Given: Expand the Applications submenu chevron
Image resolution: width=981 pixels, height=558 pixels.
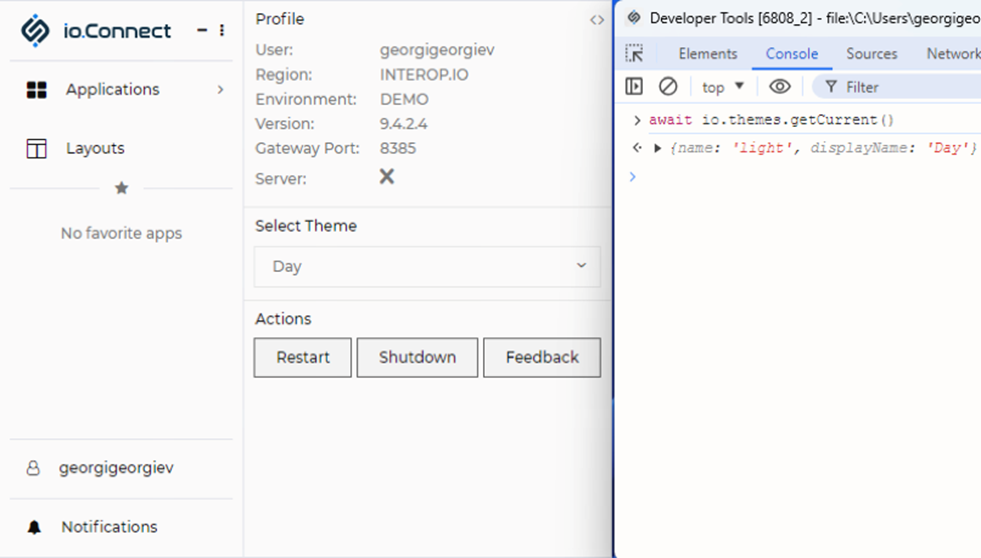Looking at the screenshot, I should click(x=220, y=90).
